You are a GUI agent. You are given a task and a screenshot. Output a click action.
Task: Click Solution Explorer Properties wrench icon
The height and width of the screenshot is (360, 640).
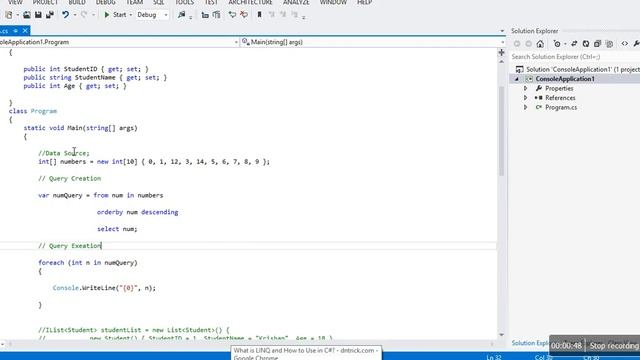point(636,44)
